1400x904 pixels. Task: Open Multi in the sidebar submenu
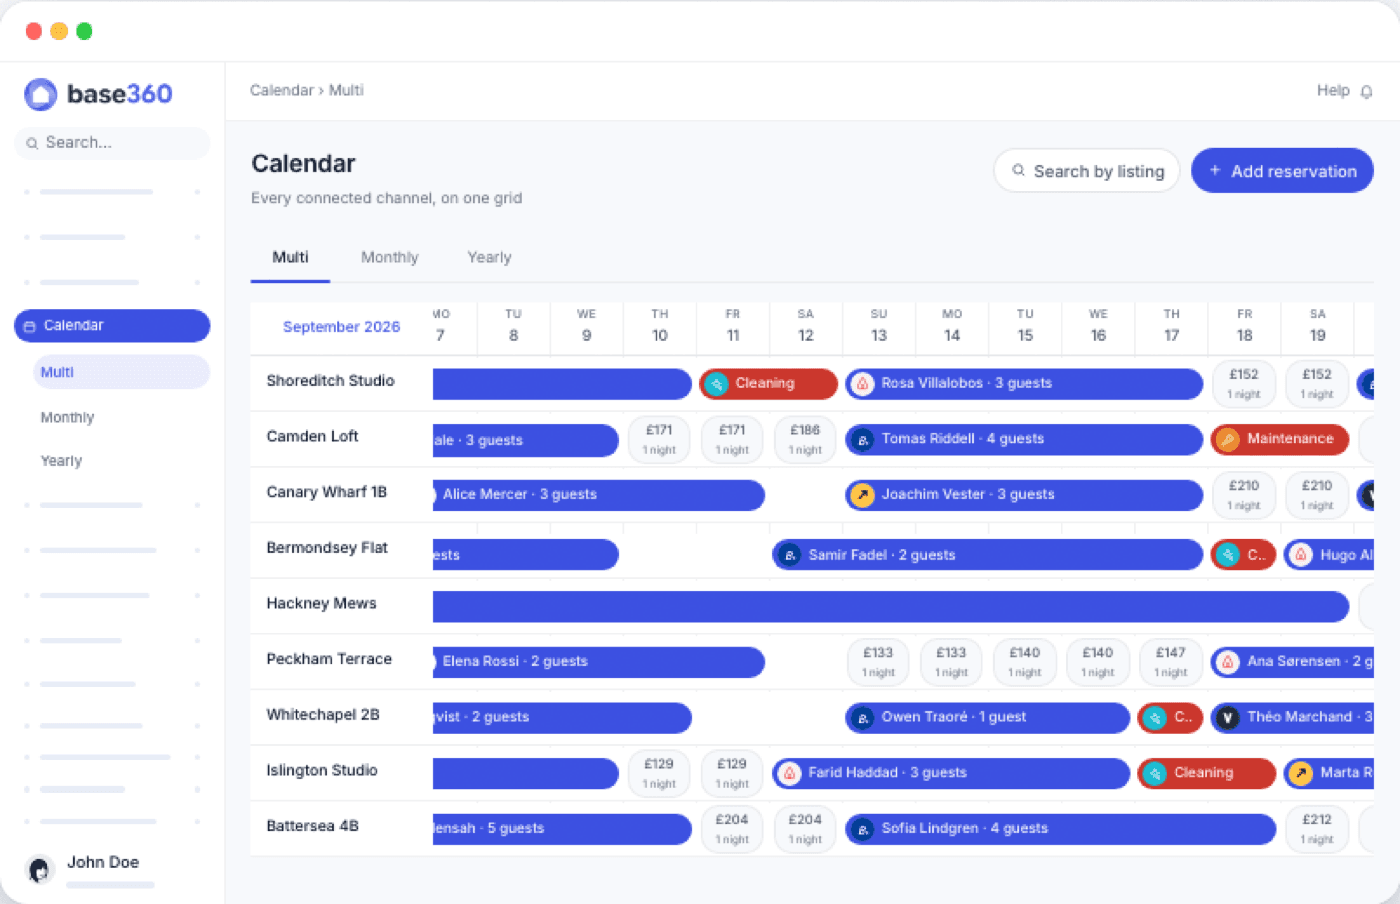(x=121, y=372)
